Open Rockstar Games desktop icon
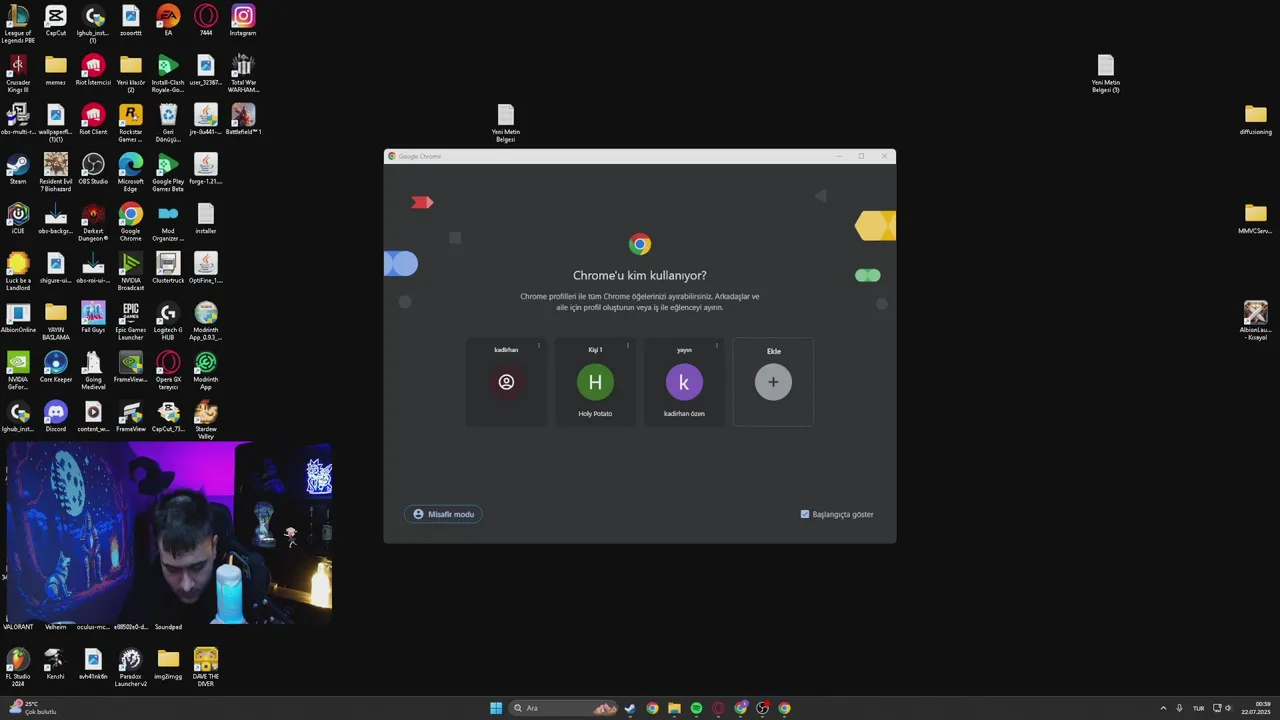The width and height of the screenshot is (1280, 720). [131, 122]
